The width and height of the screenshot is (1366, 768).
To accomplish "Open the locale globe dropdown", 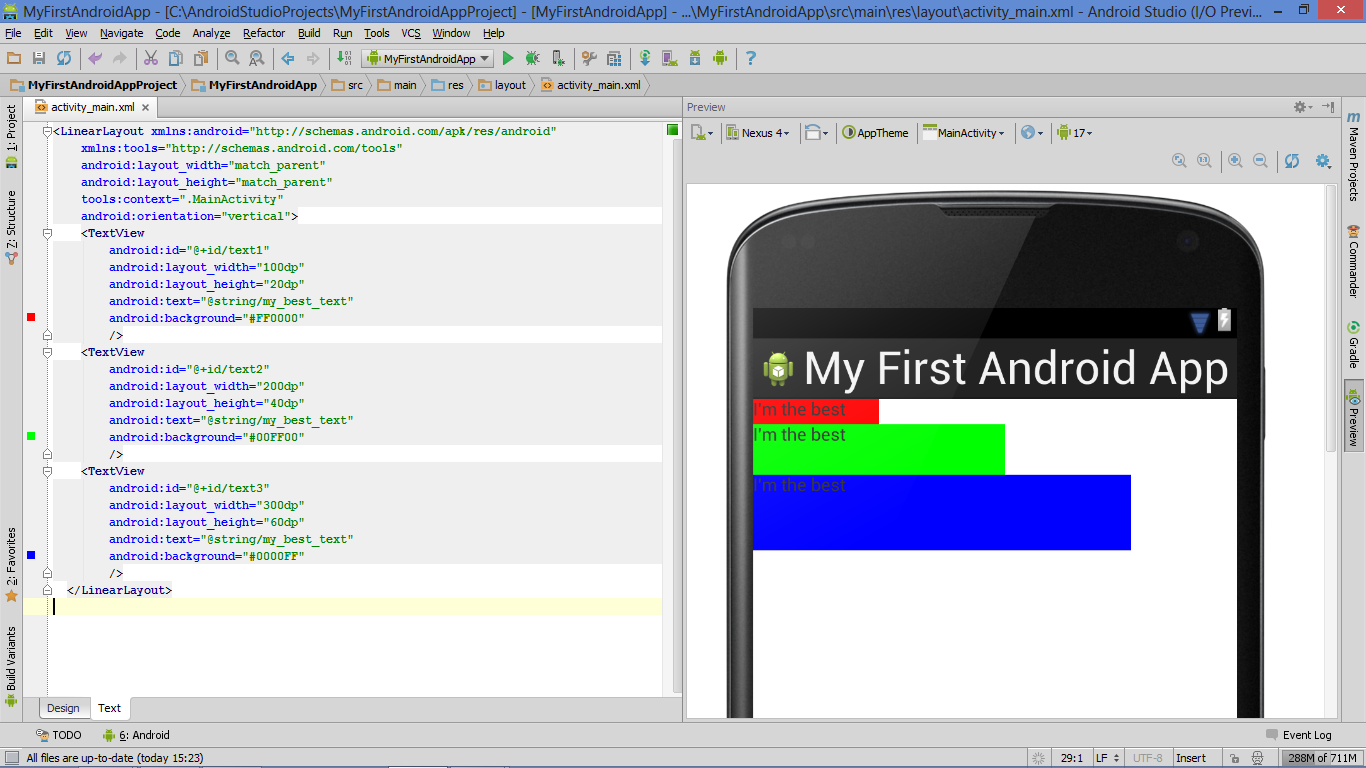I will [x=1031, y=133].
